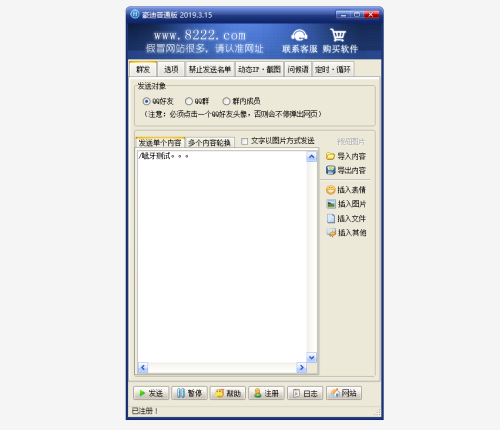Choose 插入其他 insert other item
Image resolution: width=500 pixels, height=430 pixels.
click(346, 233)
